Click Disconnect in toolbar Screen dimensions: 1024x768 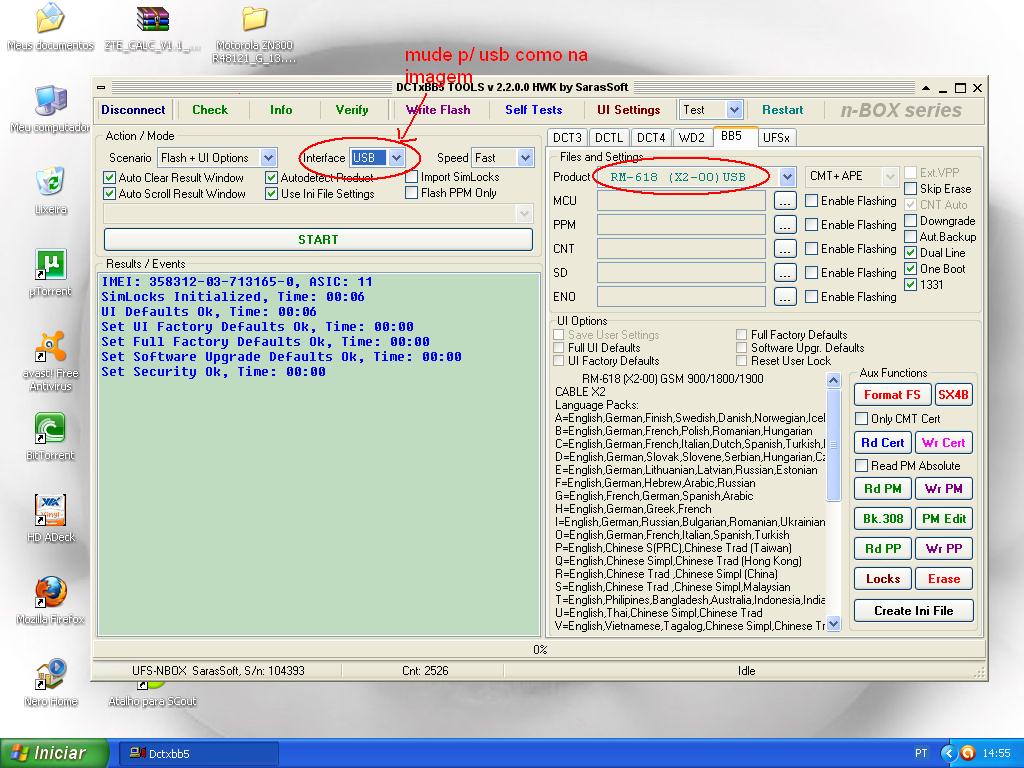(x=133, y=110)
